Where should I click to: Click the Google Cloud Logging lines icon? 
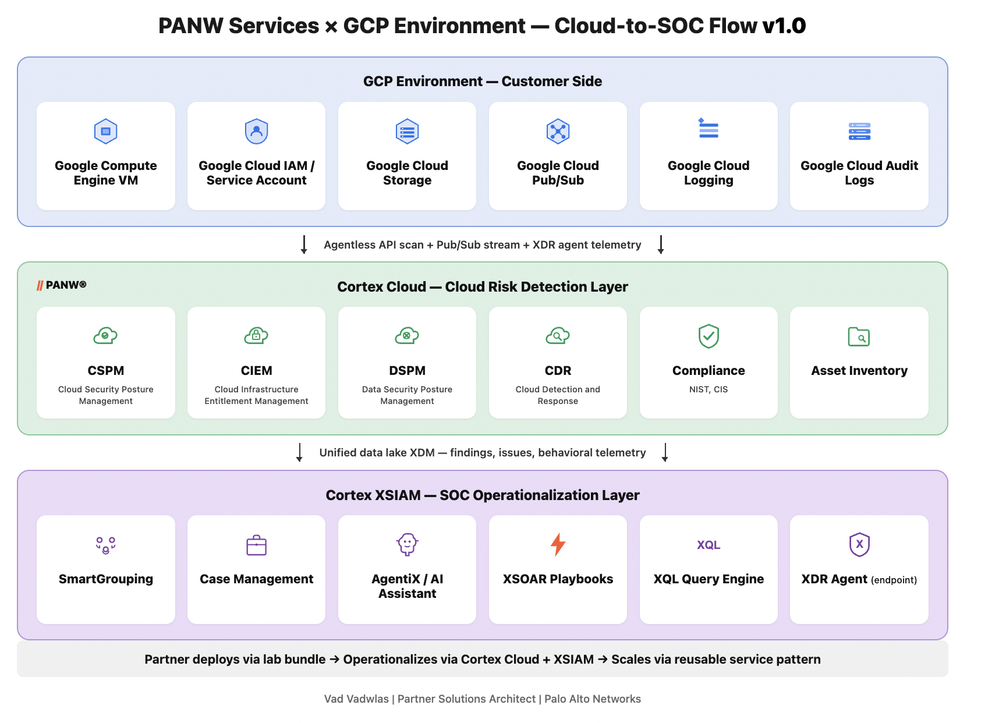(x=708, y=129)
